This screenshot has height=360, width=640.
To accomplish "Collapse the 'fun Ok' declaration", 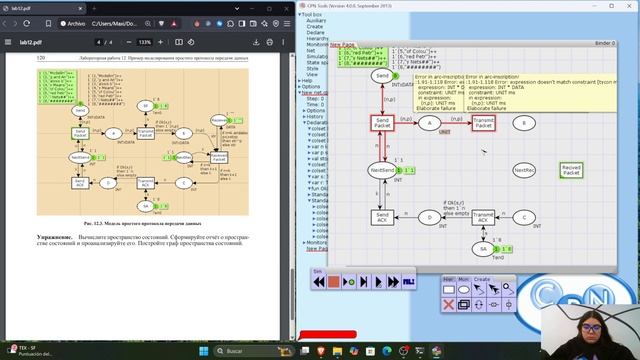I will pyautogui.click(x=309, y=189).
